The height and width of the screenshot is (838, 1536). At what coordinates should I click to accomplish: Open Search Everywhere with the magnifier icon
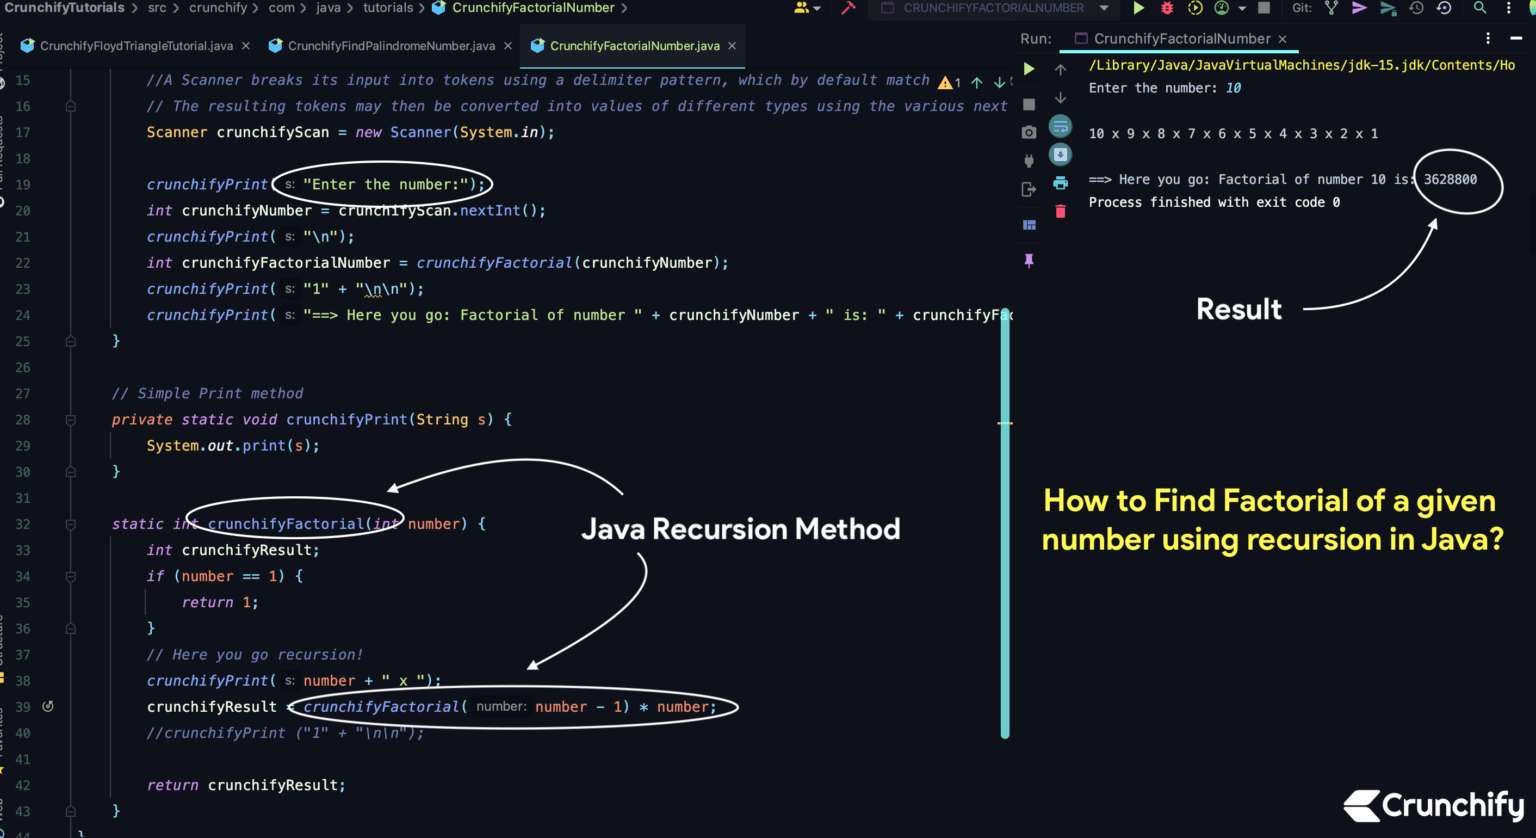tap(1481, 8)
